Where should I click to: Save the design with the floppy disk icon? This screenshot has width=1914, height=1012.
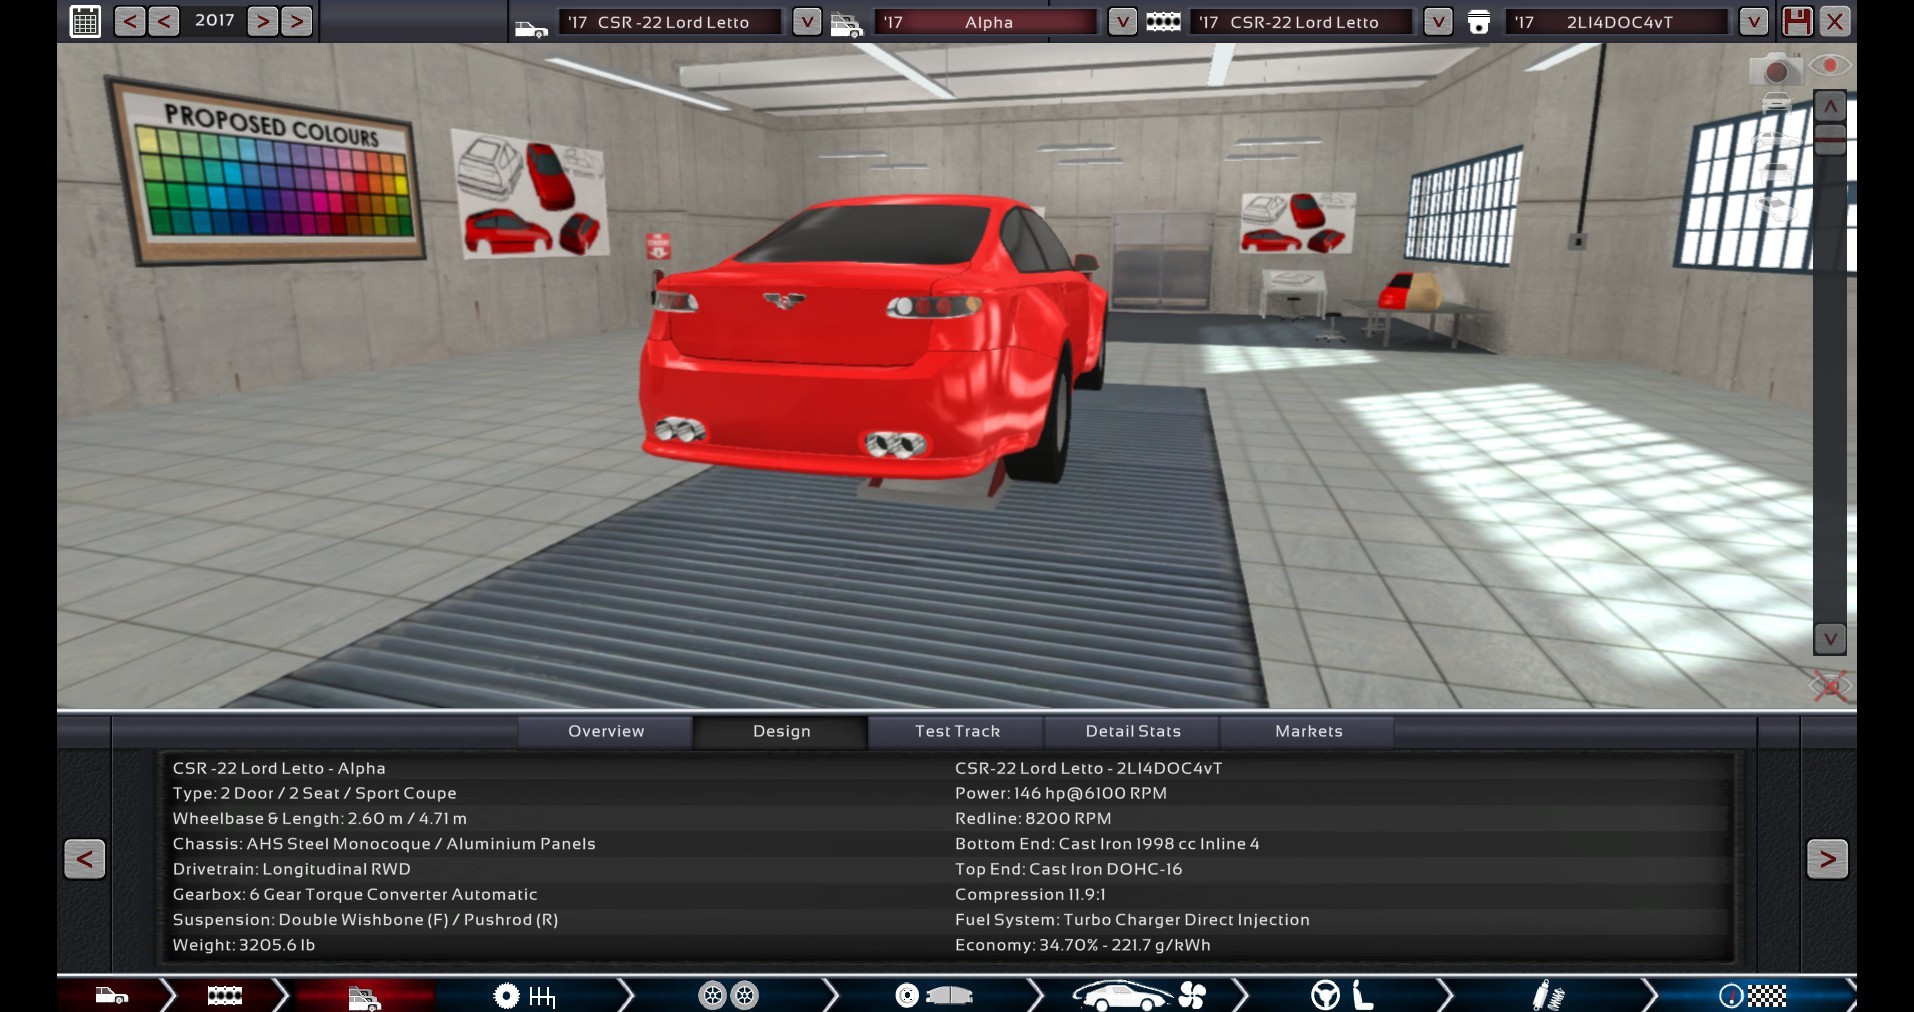(x=1796, y=21)
